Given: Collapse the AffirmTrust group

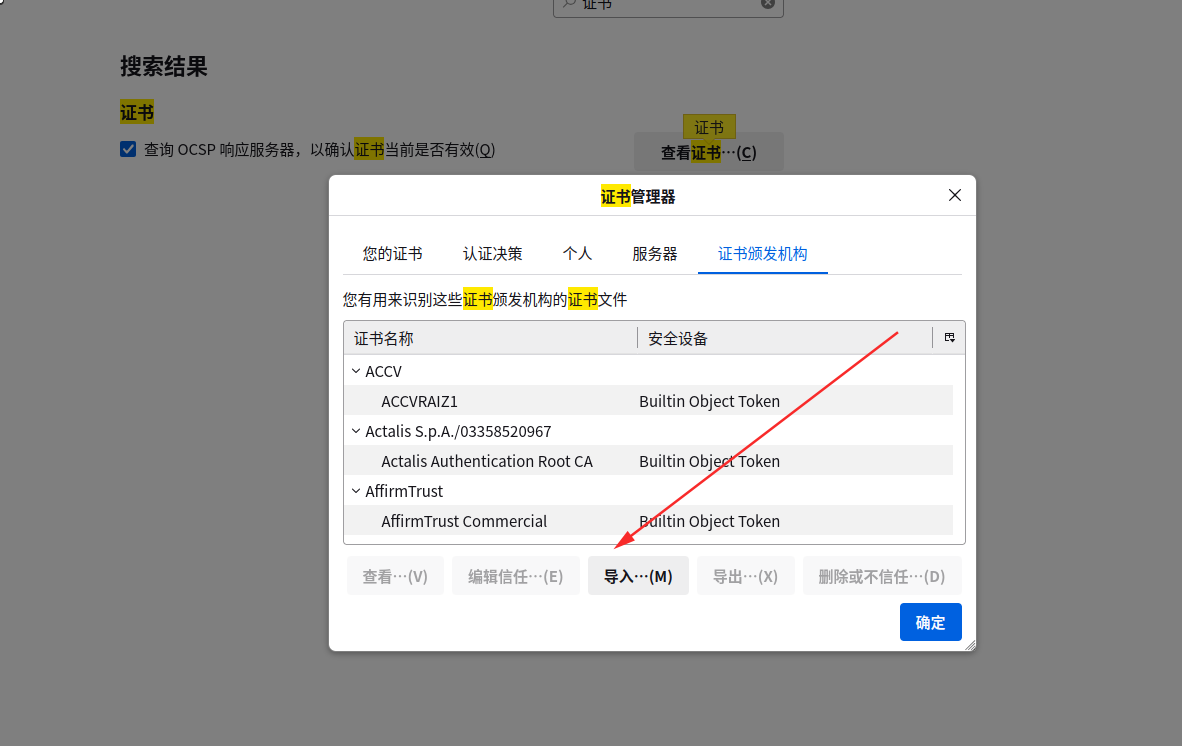Looking at the screenshot, I should click(356, 491).
